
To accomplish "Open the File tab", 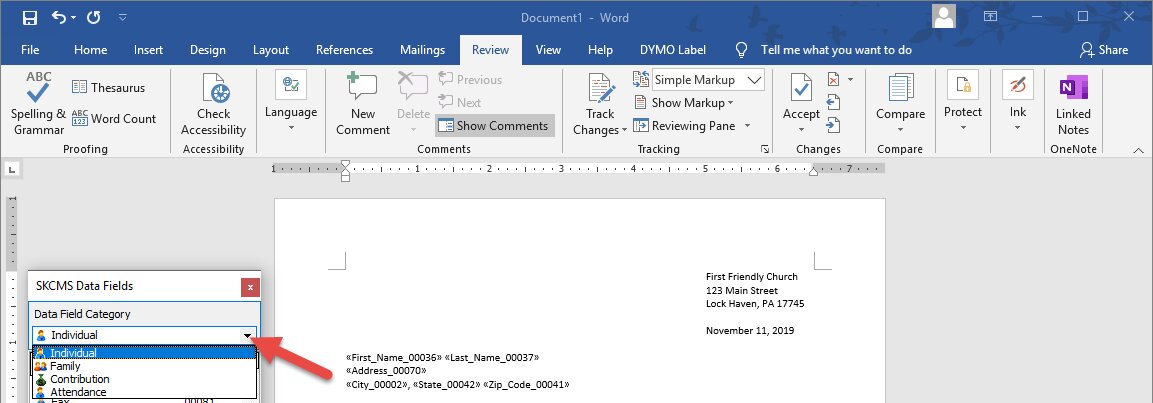I will [x=30, y=50].
